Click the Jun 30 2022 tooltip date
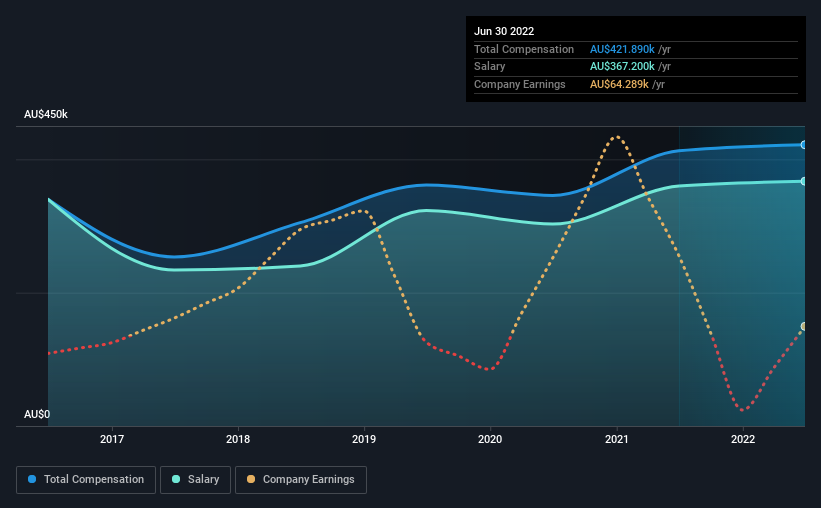The image size is (821, 508). 504,31
